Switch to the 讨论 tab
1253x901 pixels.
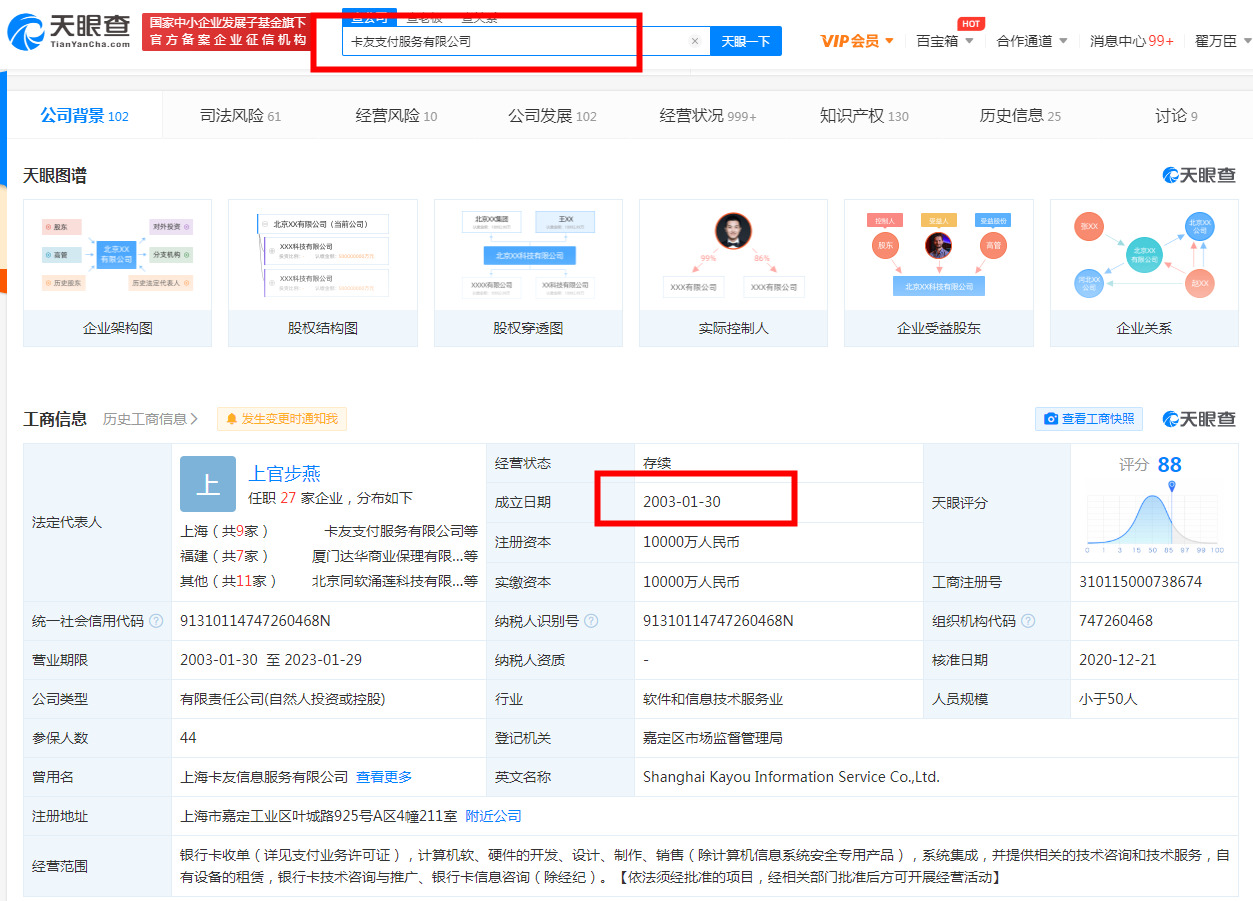click(1176, 116)
